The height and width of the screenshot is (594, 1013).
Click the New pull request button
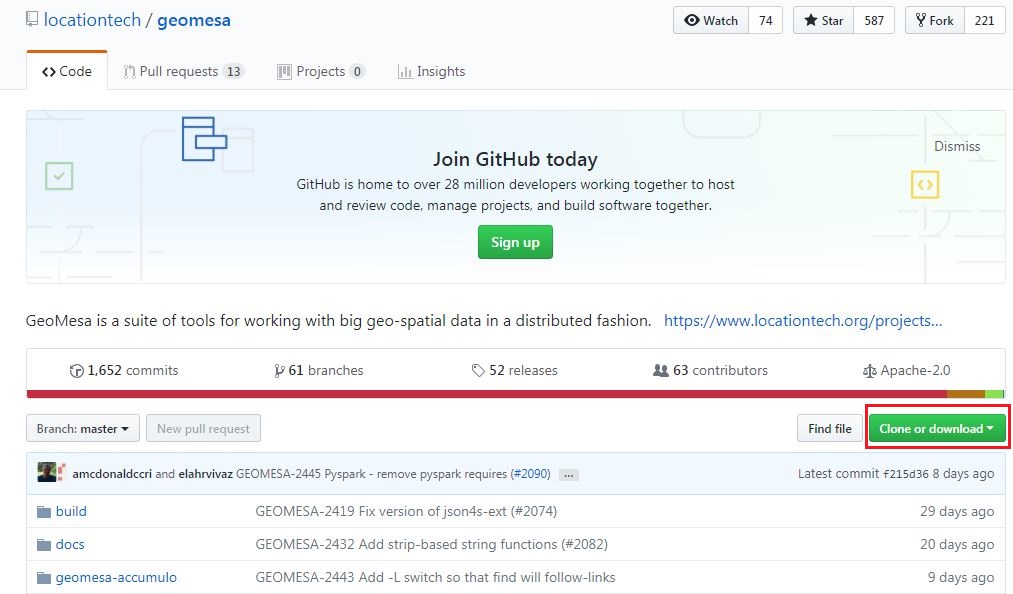[204, 429]
